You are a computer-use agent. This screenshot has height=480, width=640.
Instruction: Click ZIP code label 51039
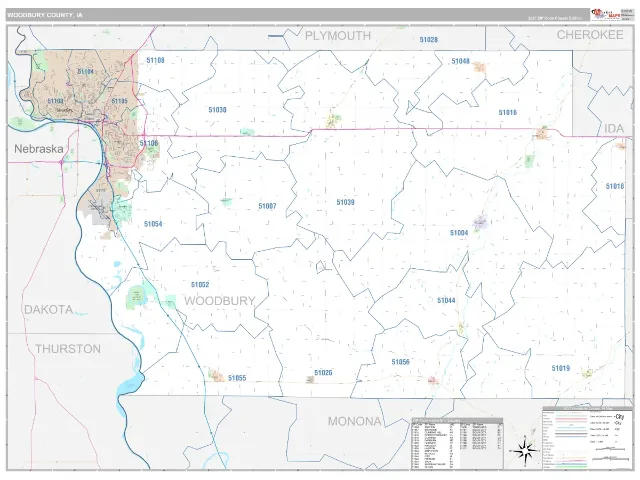345,202
